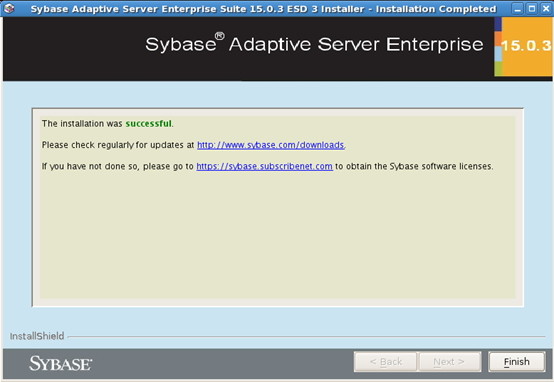Image resolution: width=554 pixels, height=382 pixels.
Task: Click the Finish button
Action: click(517, 362)
